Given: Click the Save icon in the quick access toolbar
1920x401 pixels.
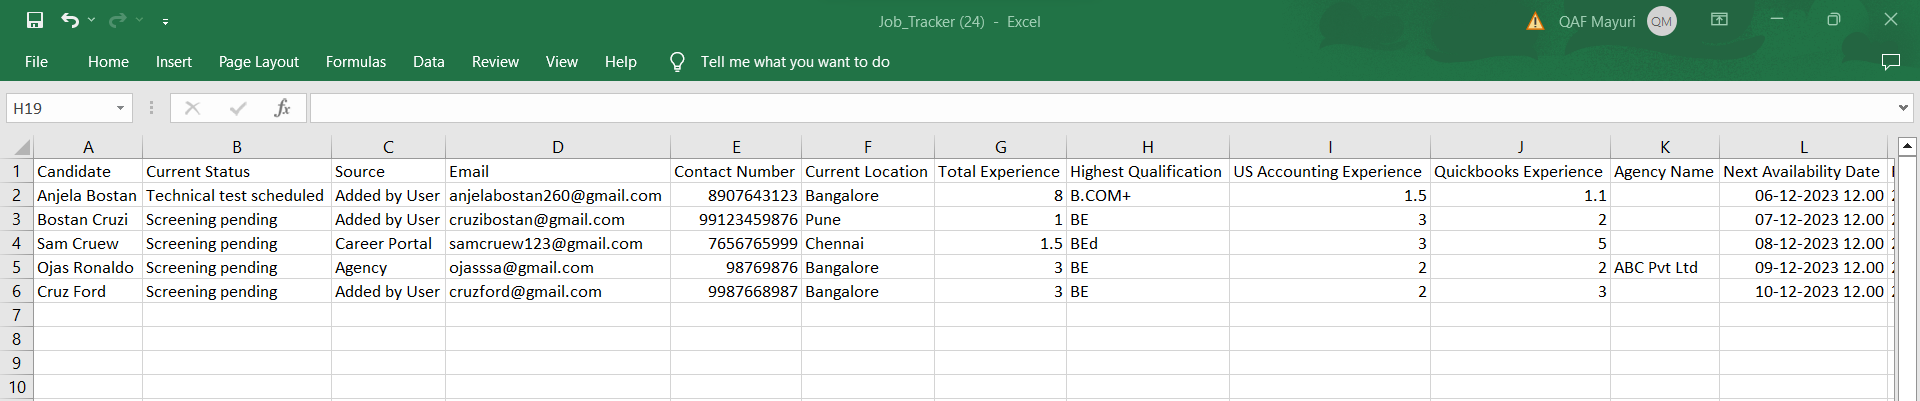Looking at the screenshot, I should 35,20.
